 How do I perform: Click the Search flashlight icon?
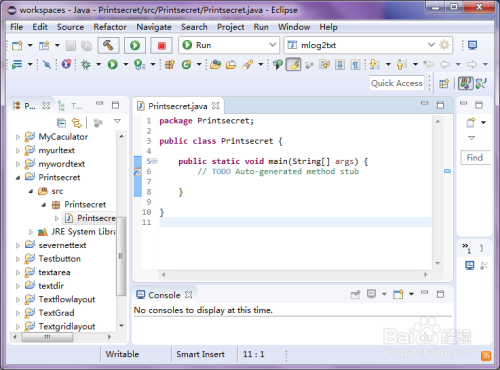248,64
